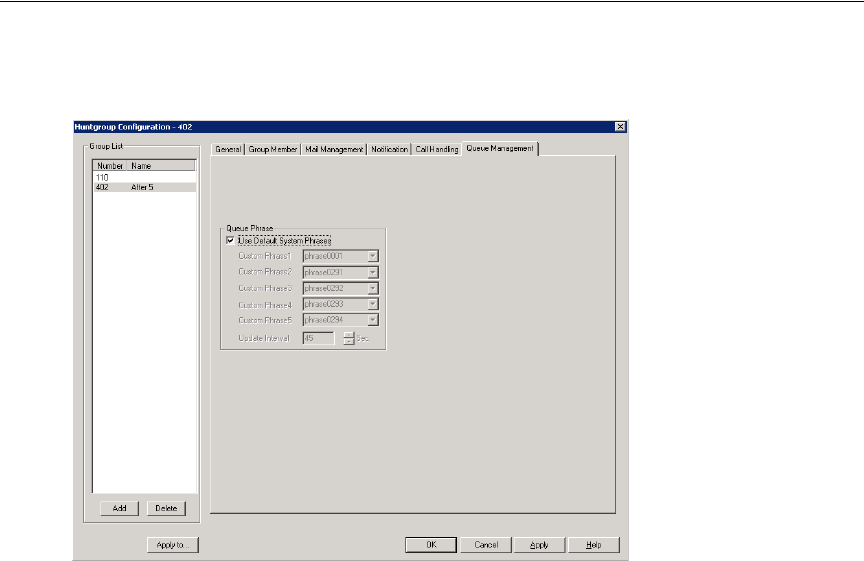Open the Custom Phrase1 dropdown
The width and height of the screenshot is (864, 561).
(372, 256)
